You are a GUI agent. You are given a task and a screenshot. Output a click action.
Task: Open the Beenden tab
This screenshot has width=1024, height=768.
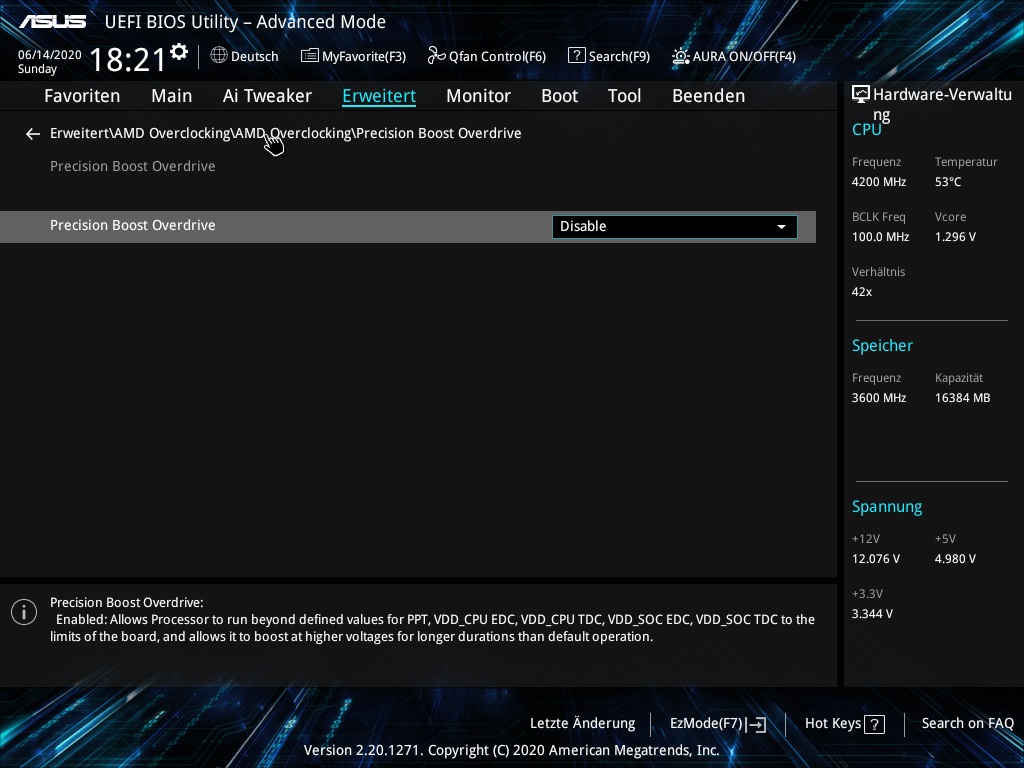tap(709, 96)
